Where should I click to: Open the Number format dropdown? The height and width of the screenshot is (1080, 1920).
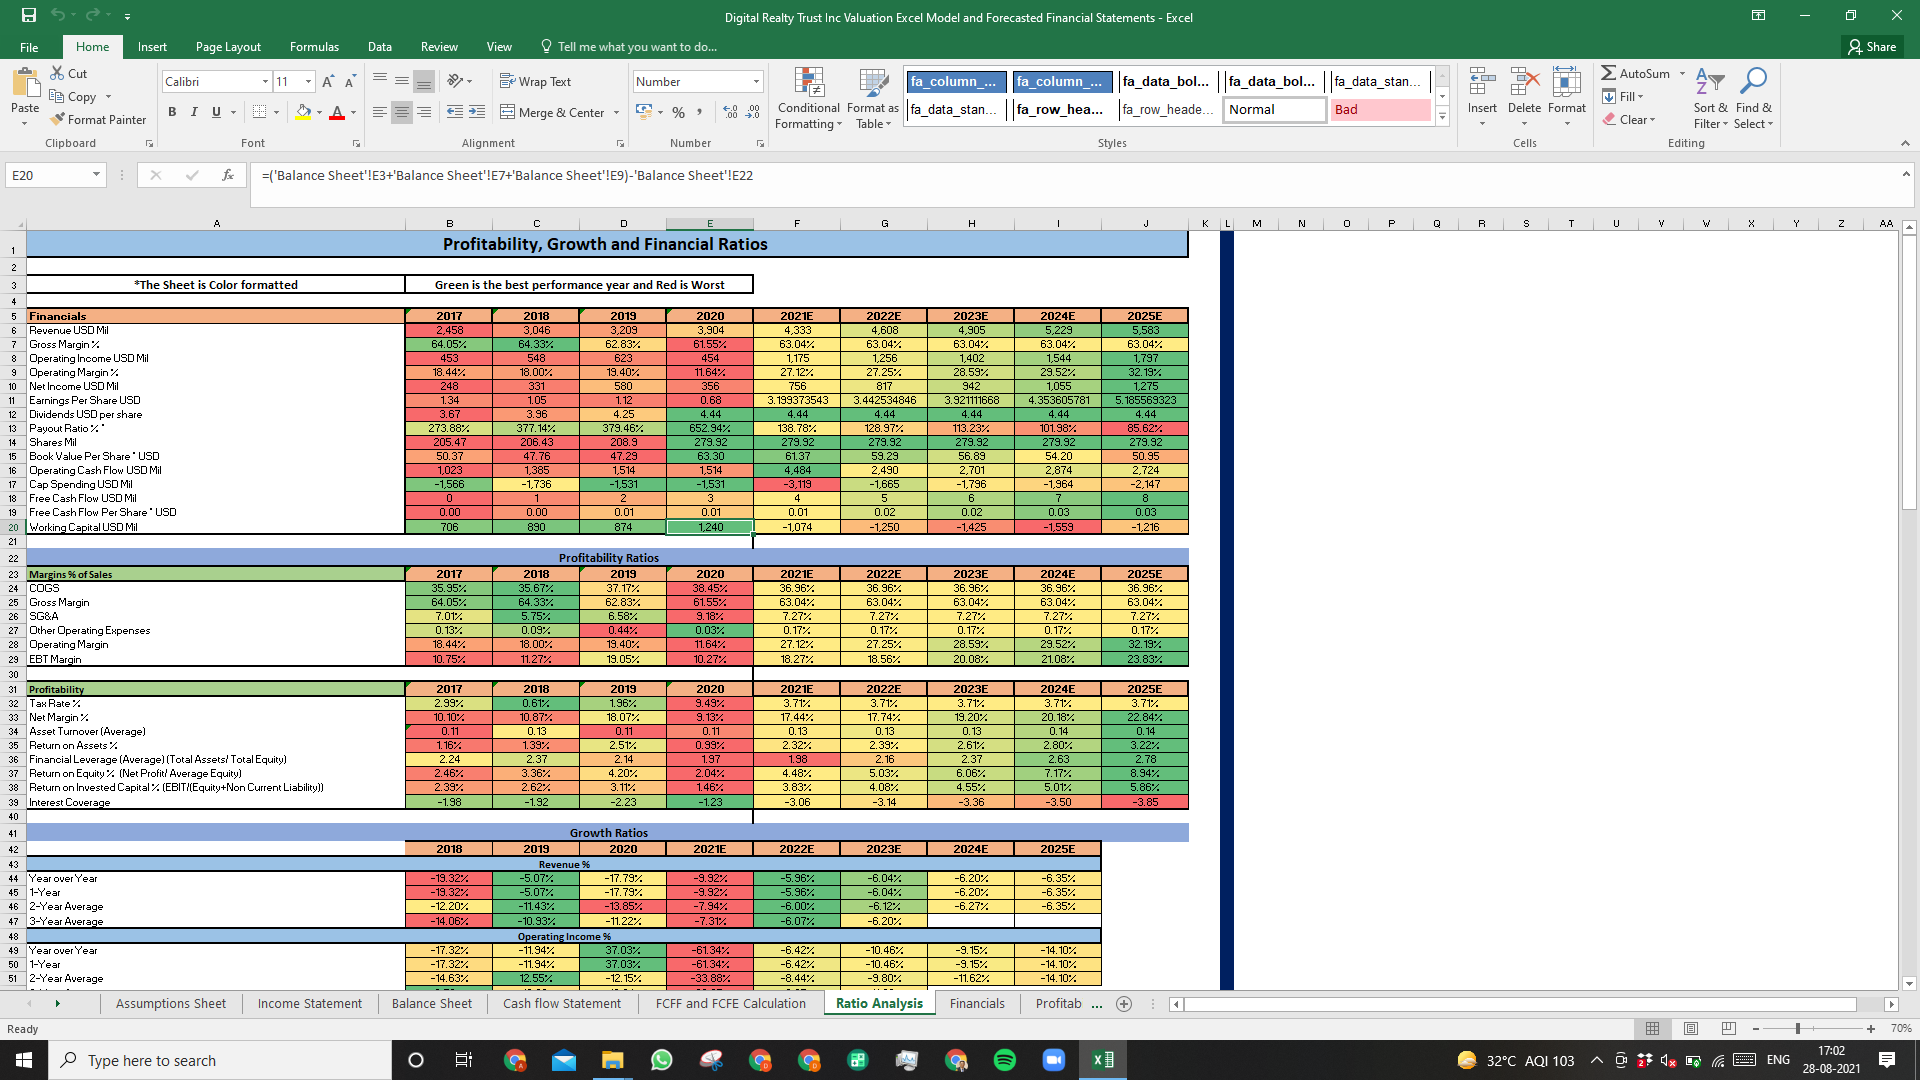pos(756,81)
